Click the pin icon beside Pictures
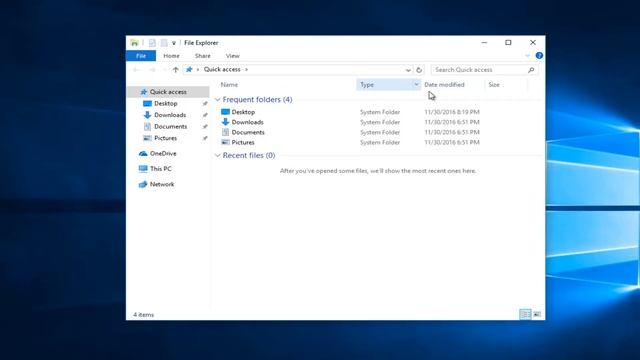 [x=205, y=138]
